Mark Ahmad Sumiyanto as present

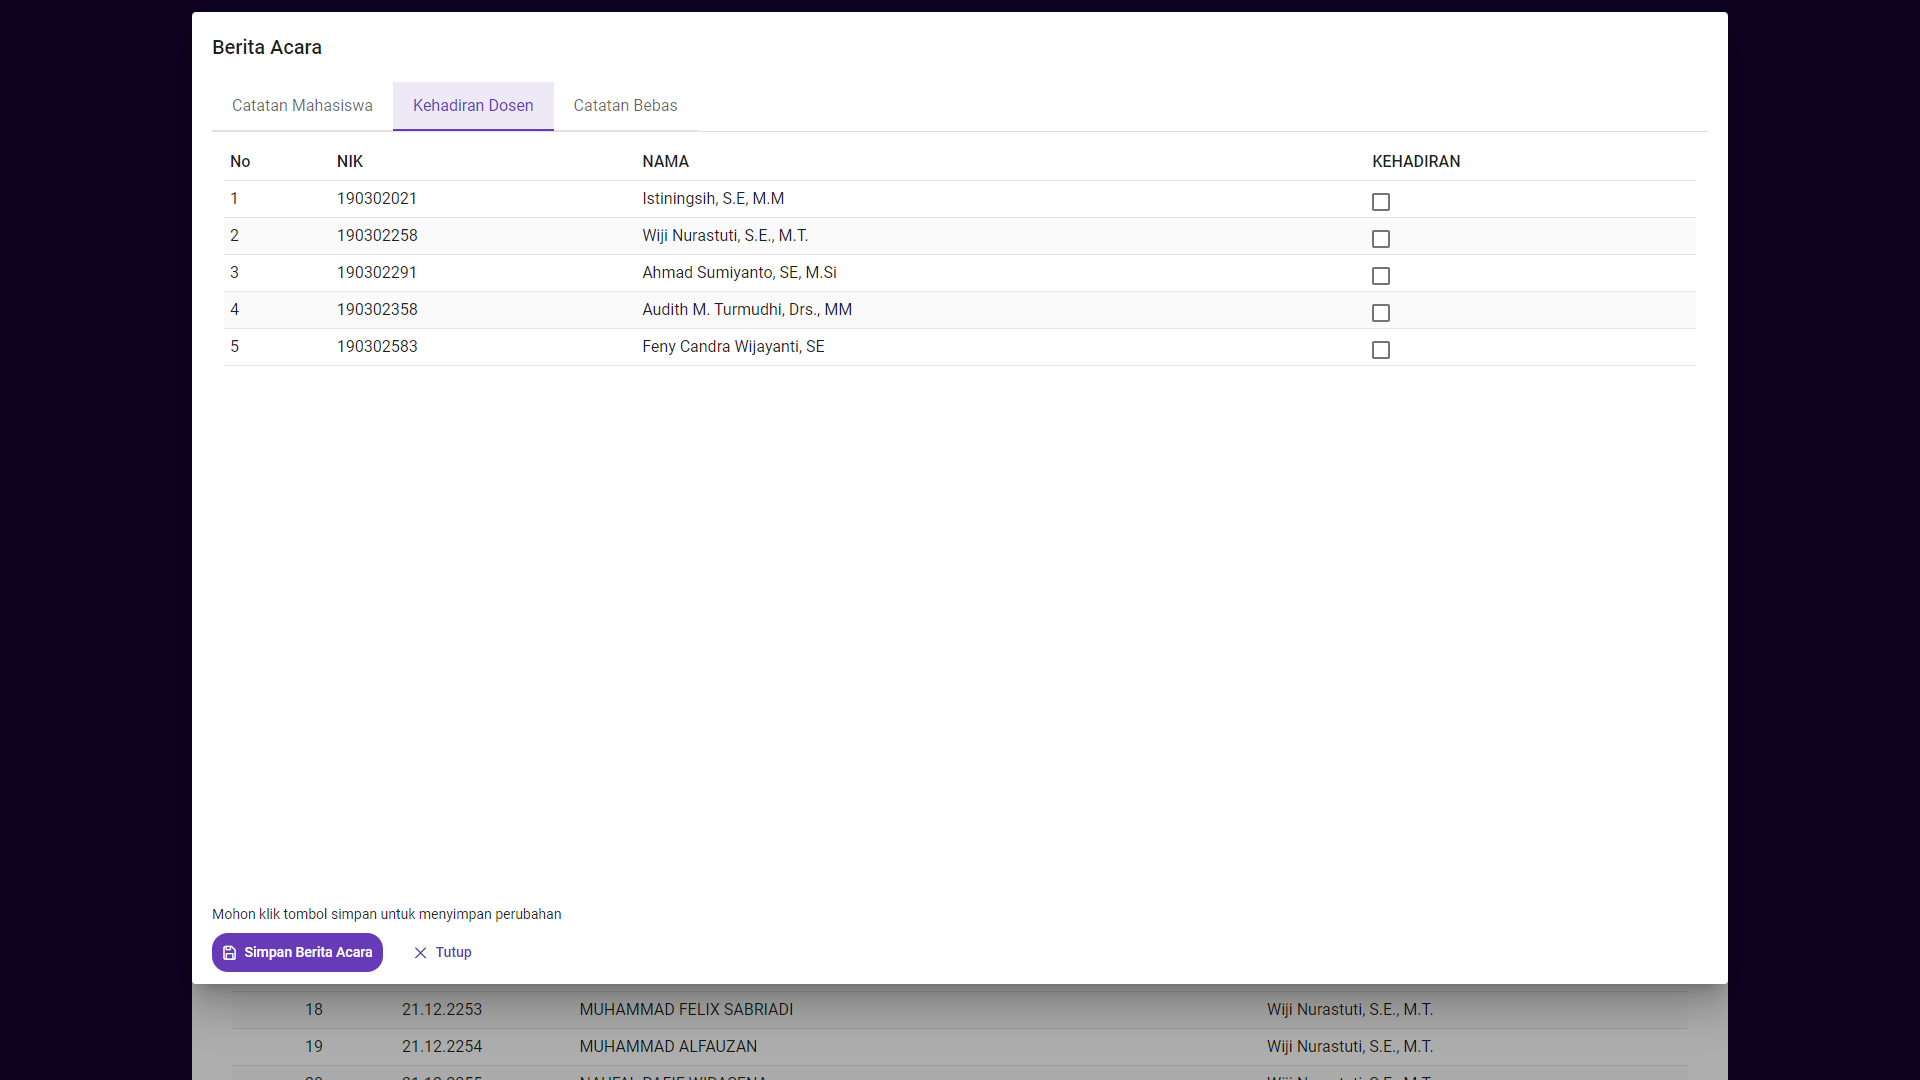tap(1381, 276)
